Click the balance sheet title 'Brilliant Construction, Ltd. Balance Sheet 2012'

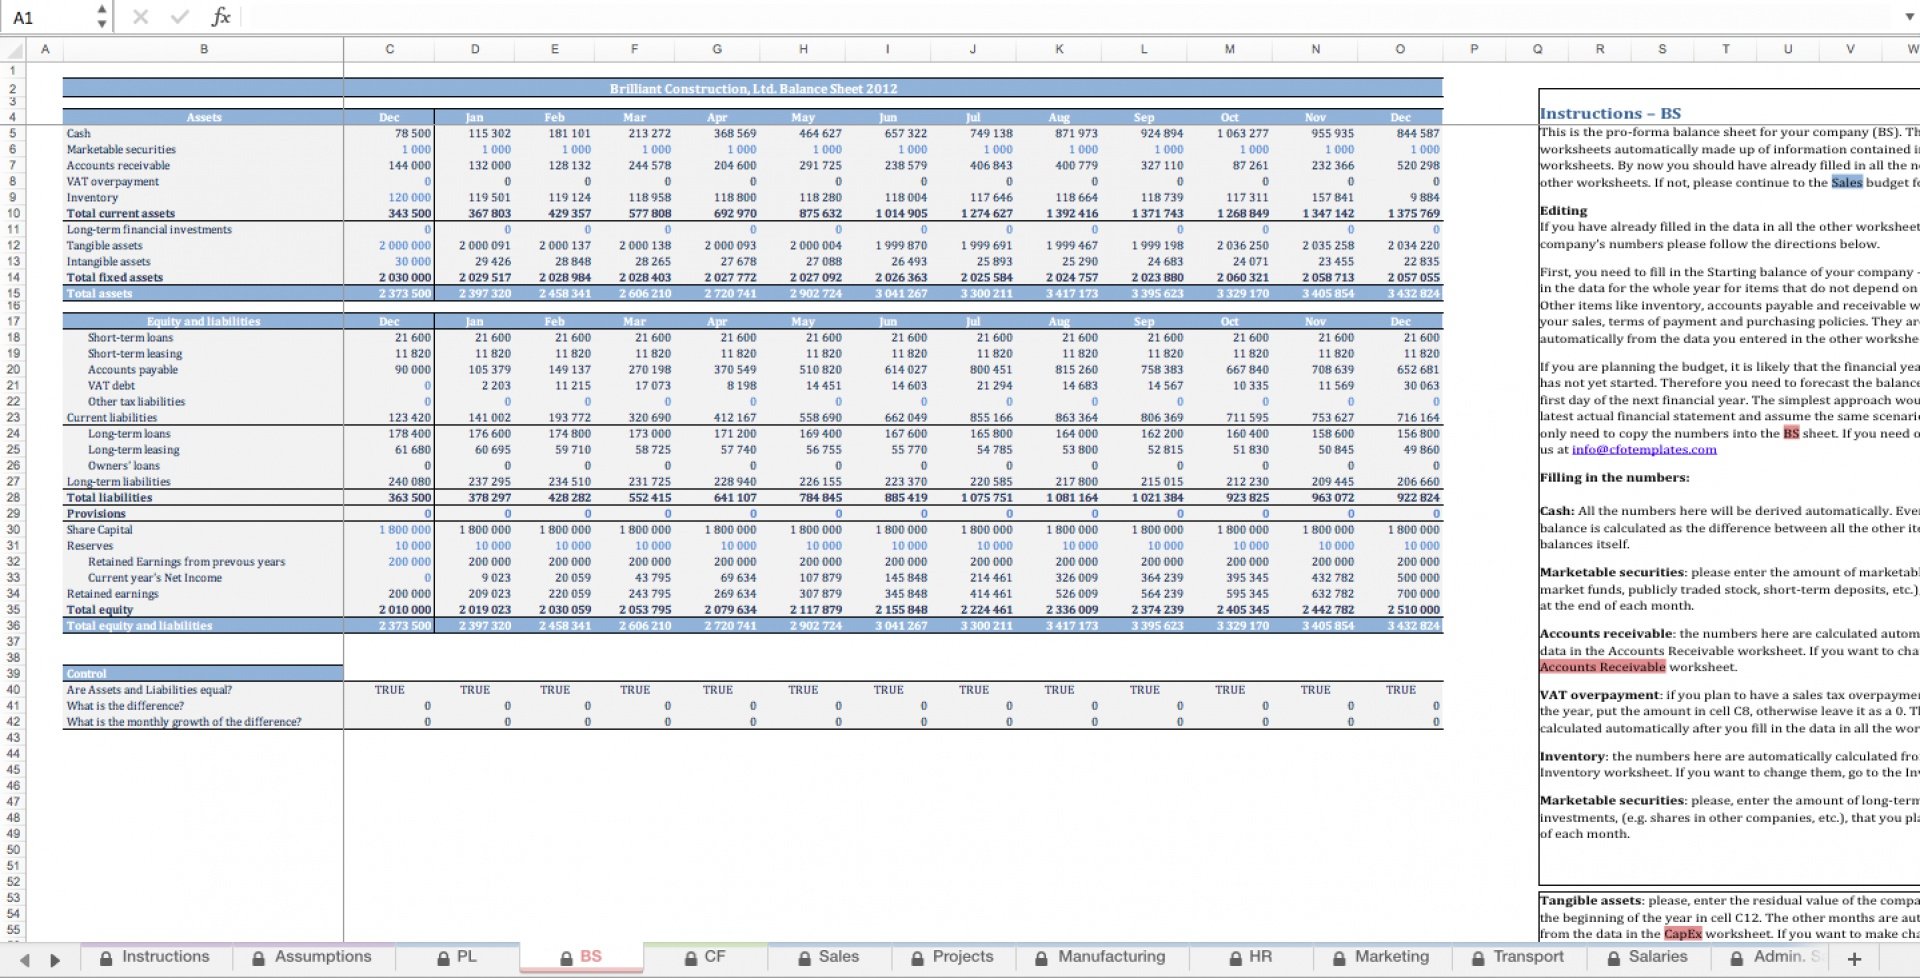click(x=753, y=89)
